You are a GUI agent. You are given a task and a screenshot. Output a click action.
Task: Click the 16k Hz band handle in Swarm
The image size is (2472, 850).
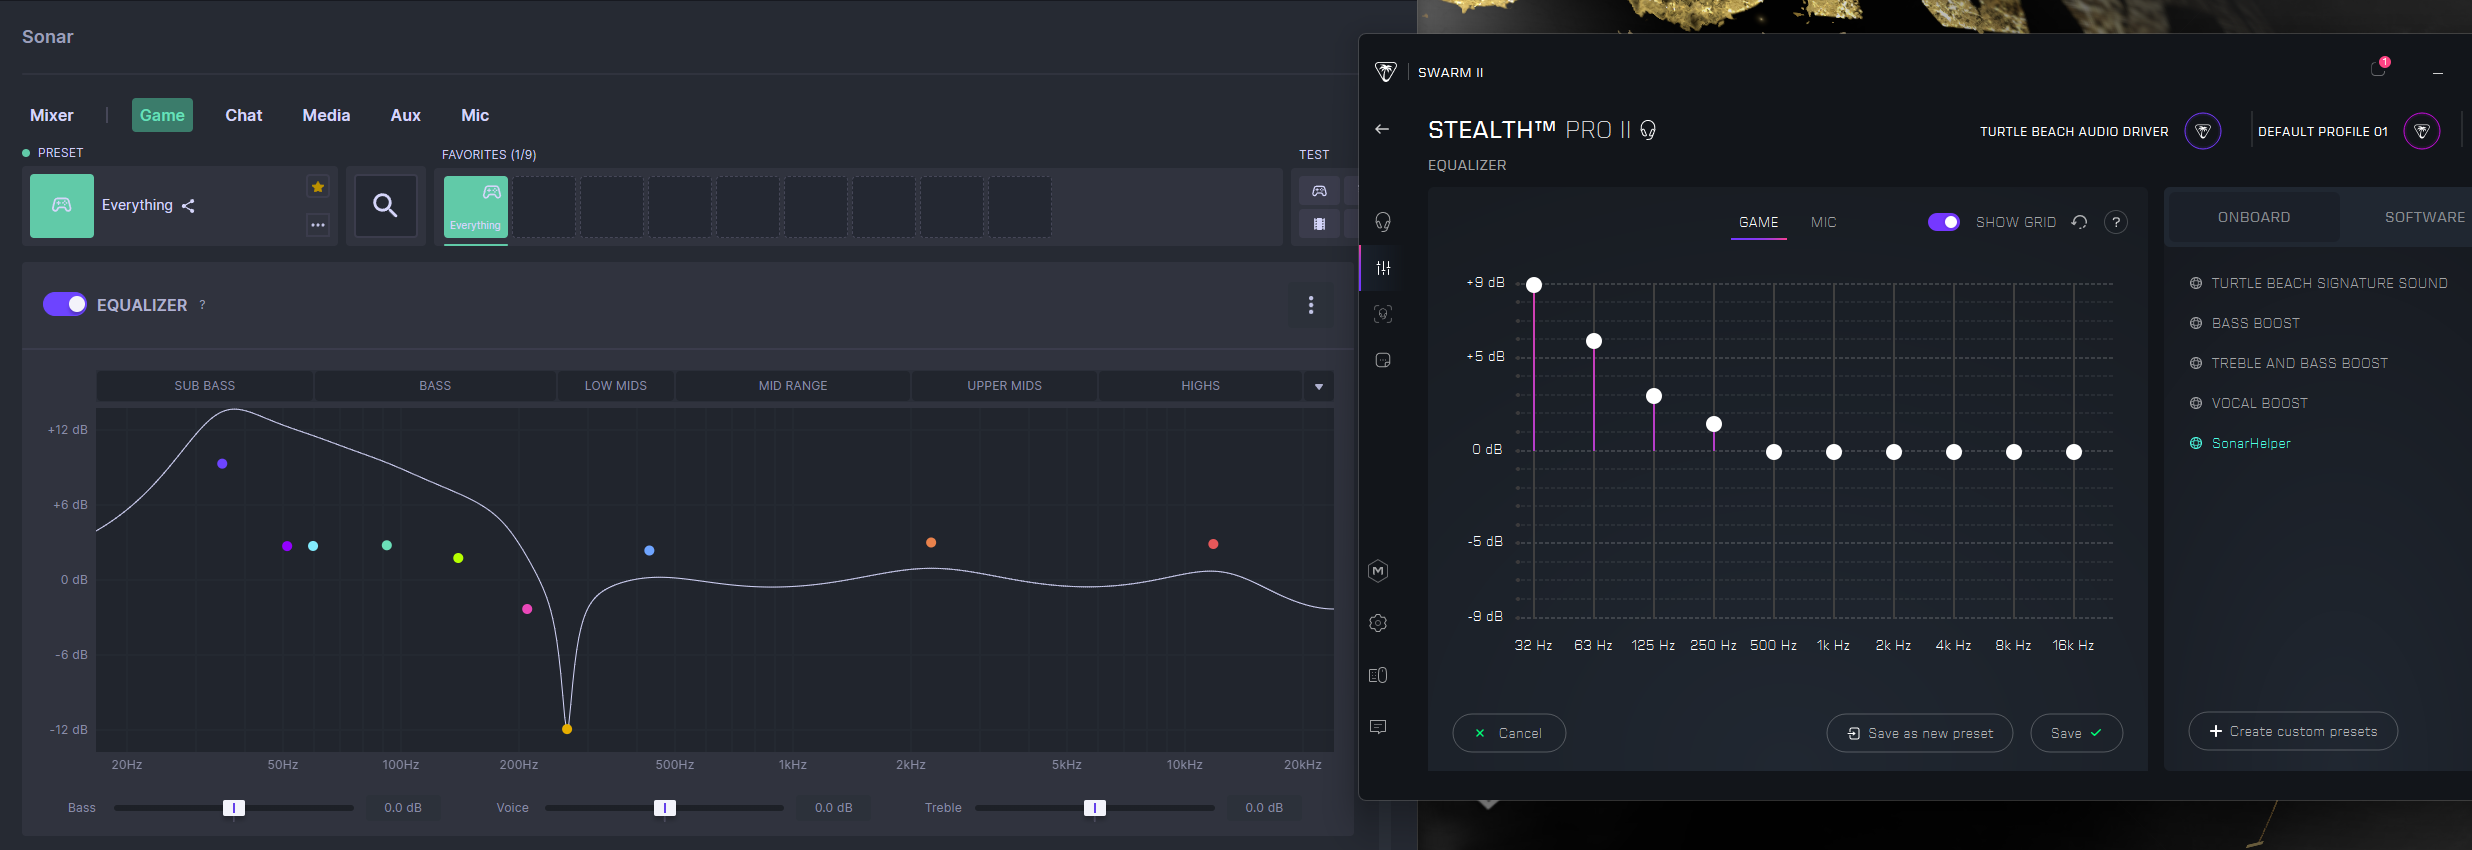[2074, 452]
